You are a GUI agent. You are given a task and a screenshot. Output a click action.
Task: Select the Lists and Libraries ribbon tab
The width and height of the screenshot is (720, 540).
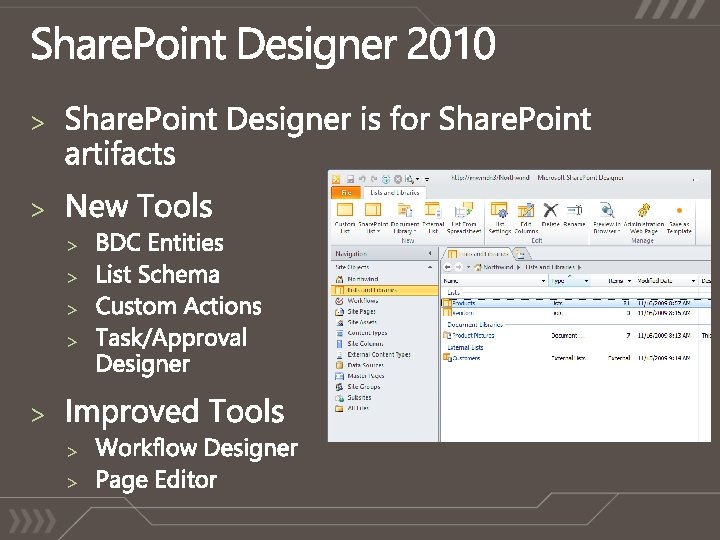point(394,192)
